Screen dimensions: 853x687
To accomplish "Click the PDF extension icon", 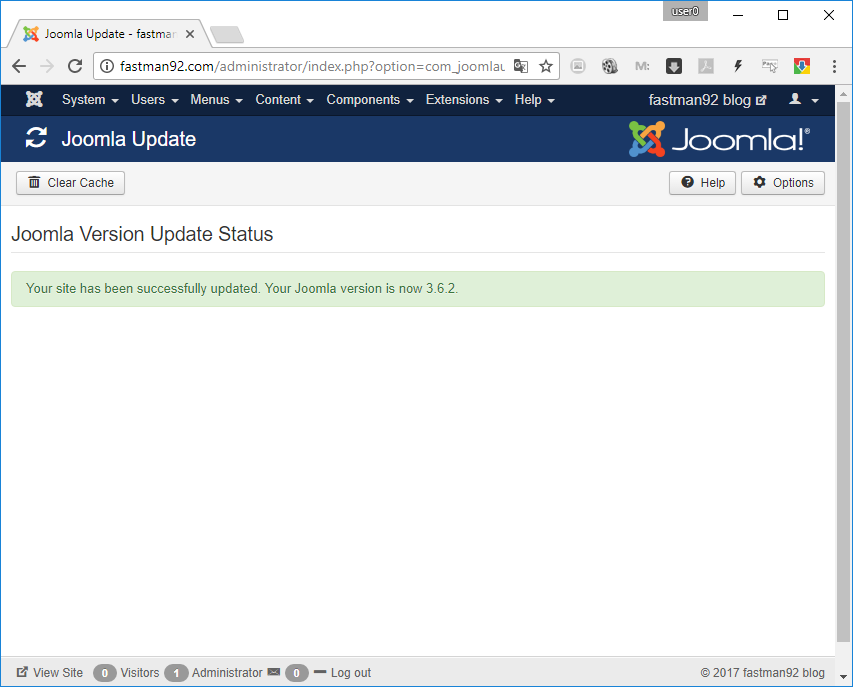I will click(x=706, y=66).
